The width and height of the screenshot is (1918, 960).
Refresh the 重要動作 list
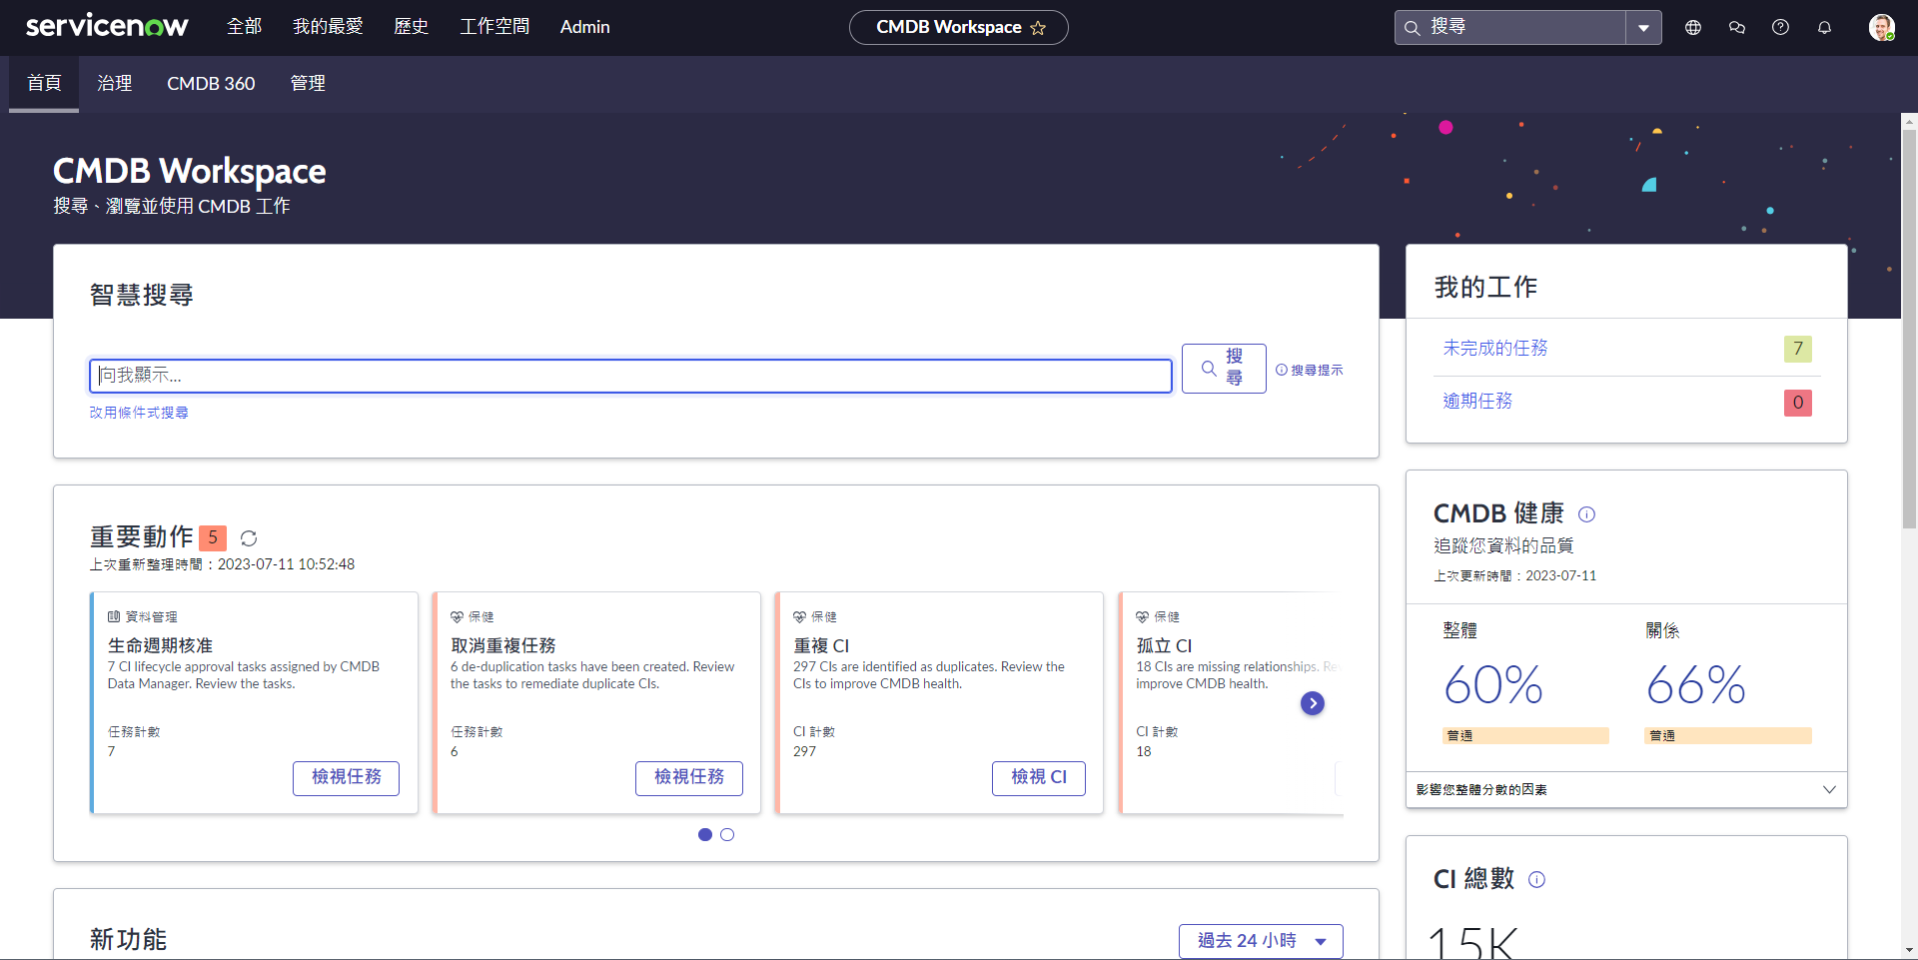coord(249,538)
